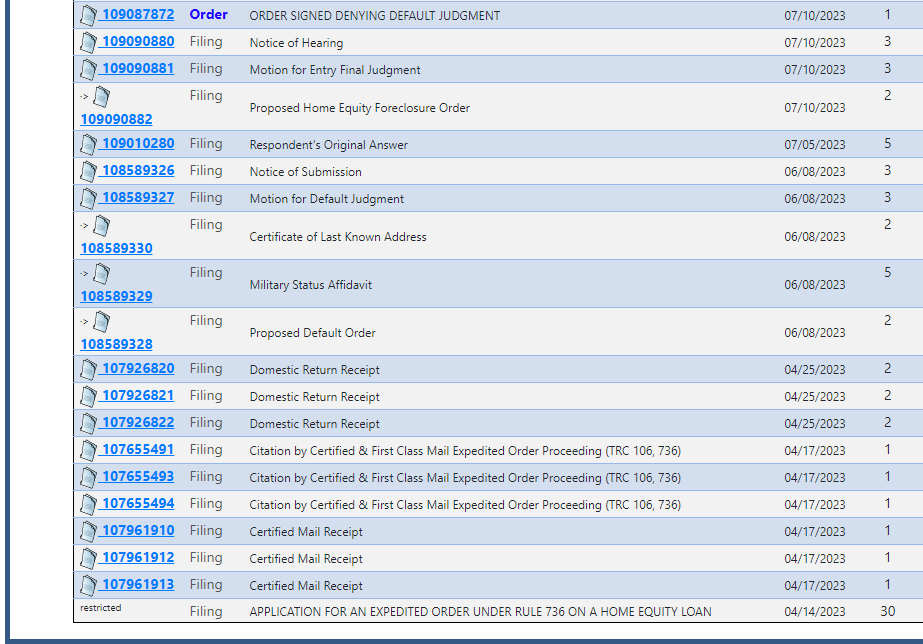Follow the 107926820 number link
The image size is (923, 644).
[x=138, y=369]
